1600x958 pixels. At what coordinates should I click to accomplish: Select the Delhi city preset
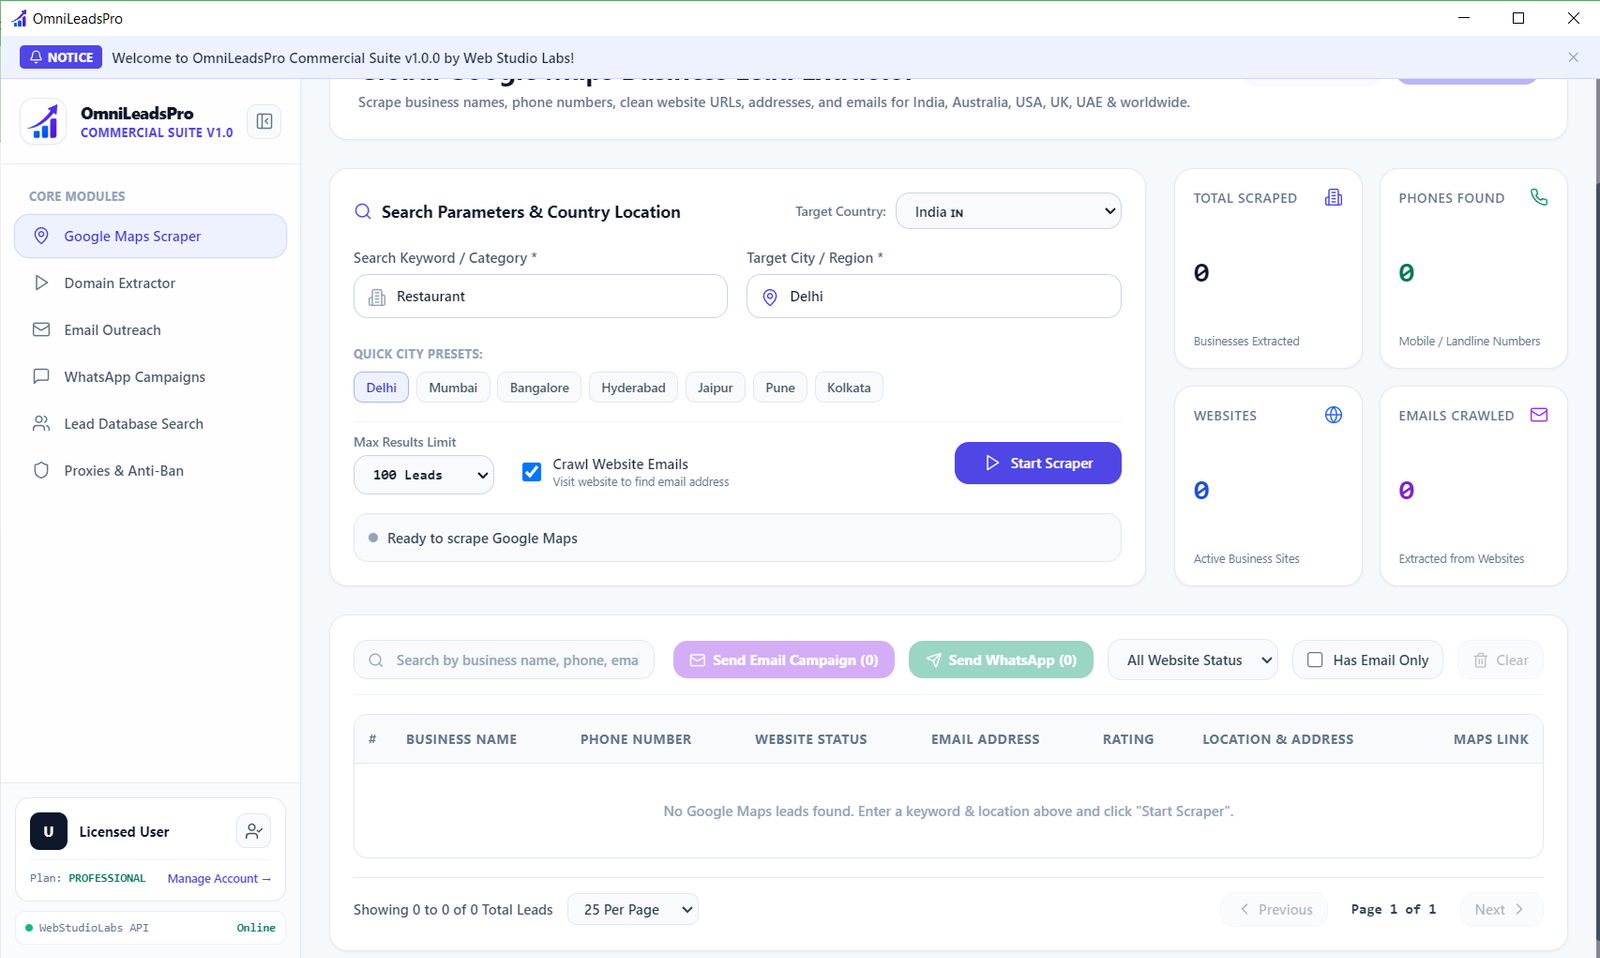pyautogui.click(x=381, y=387)
